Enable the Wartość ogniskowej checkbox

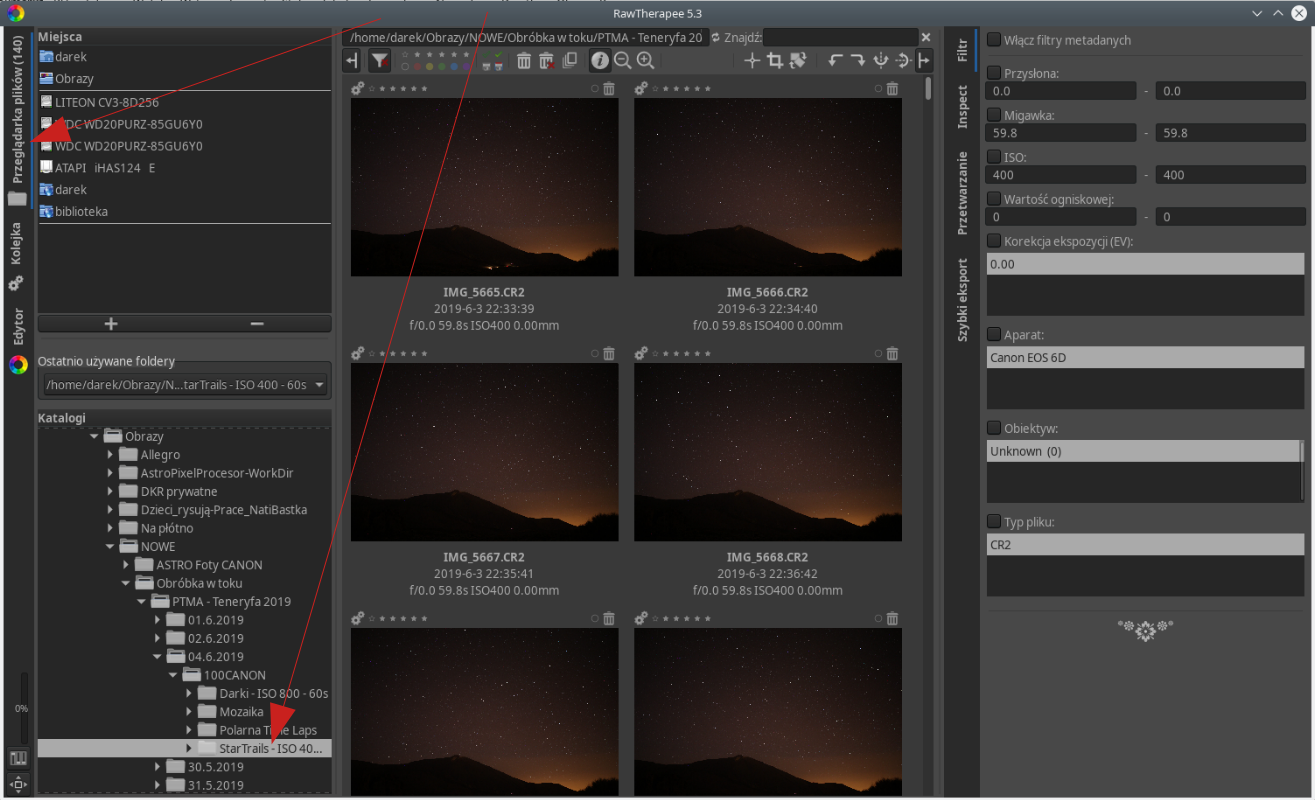tap(994, 199)
